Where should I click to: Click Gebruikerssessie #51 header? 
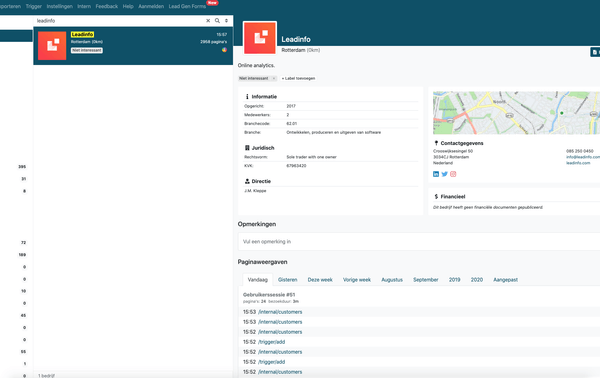[269, 295]
